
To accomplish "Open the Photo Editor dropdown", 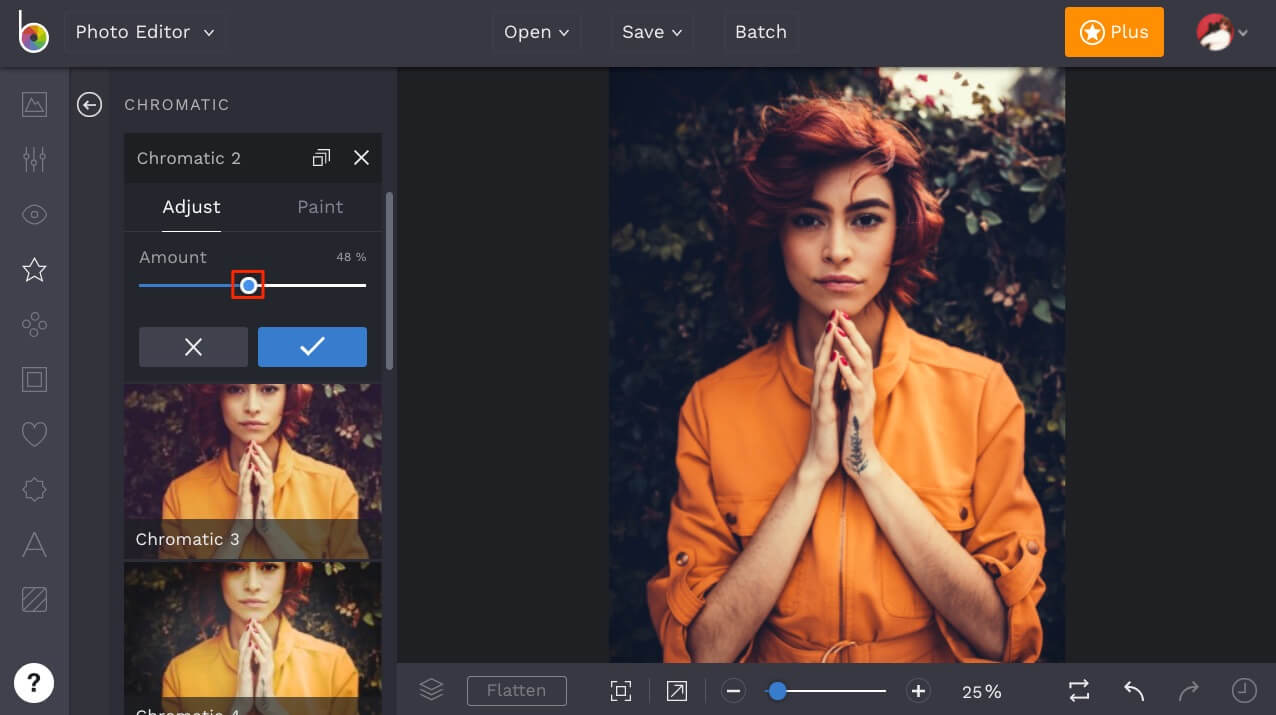I will [143, 31].
